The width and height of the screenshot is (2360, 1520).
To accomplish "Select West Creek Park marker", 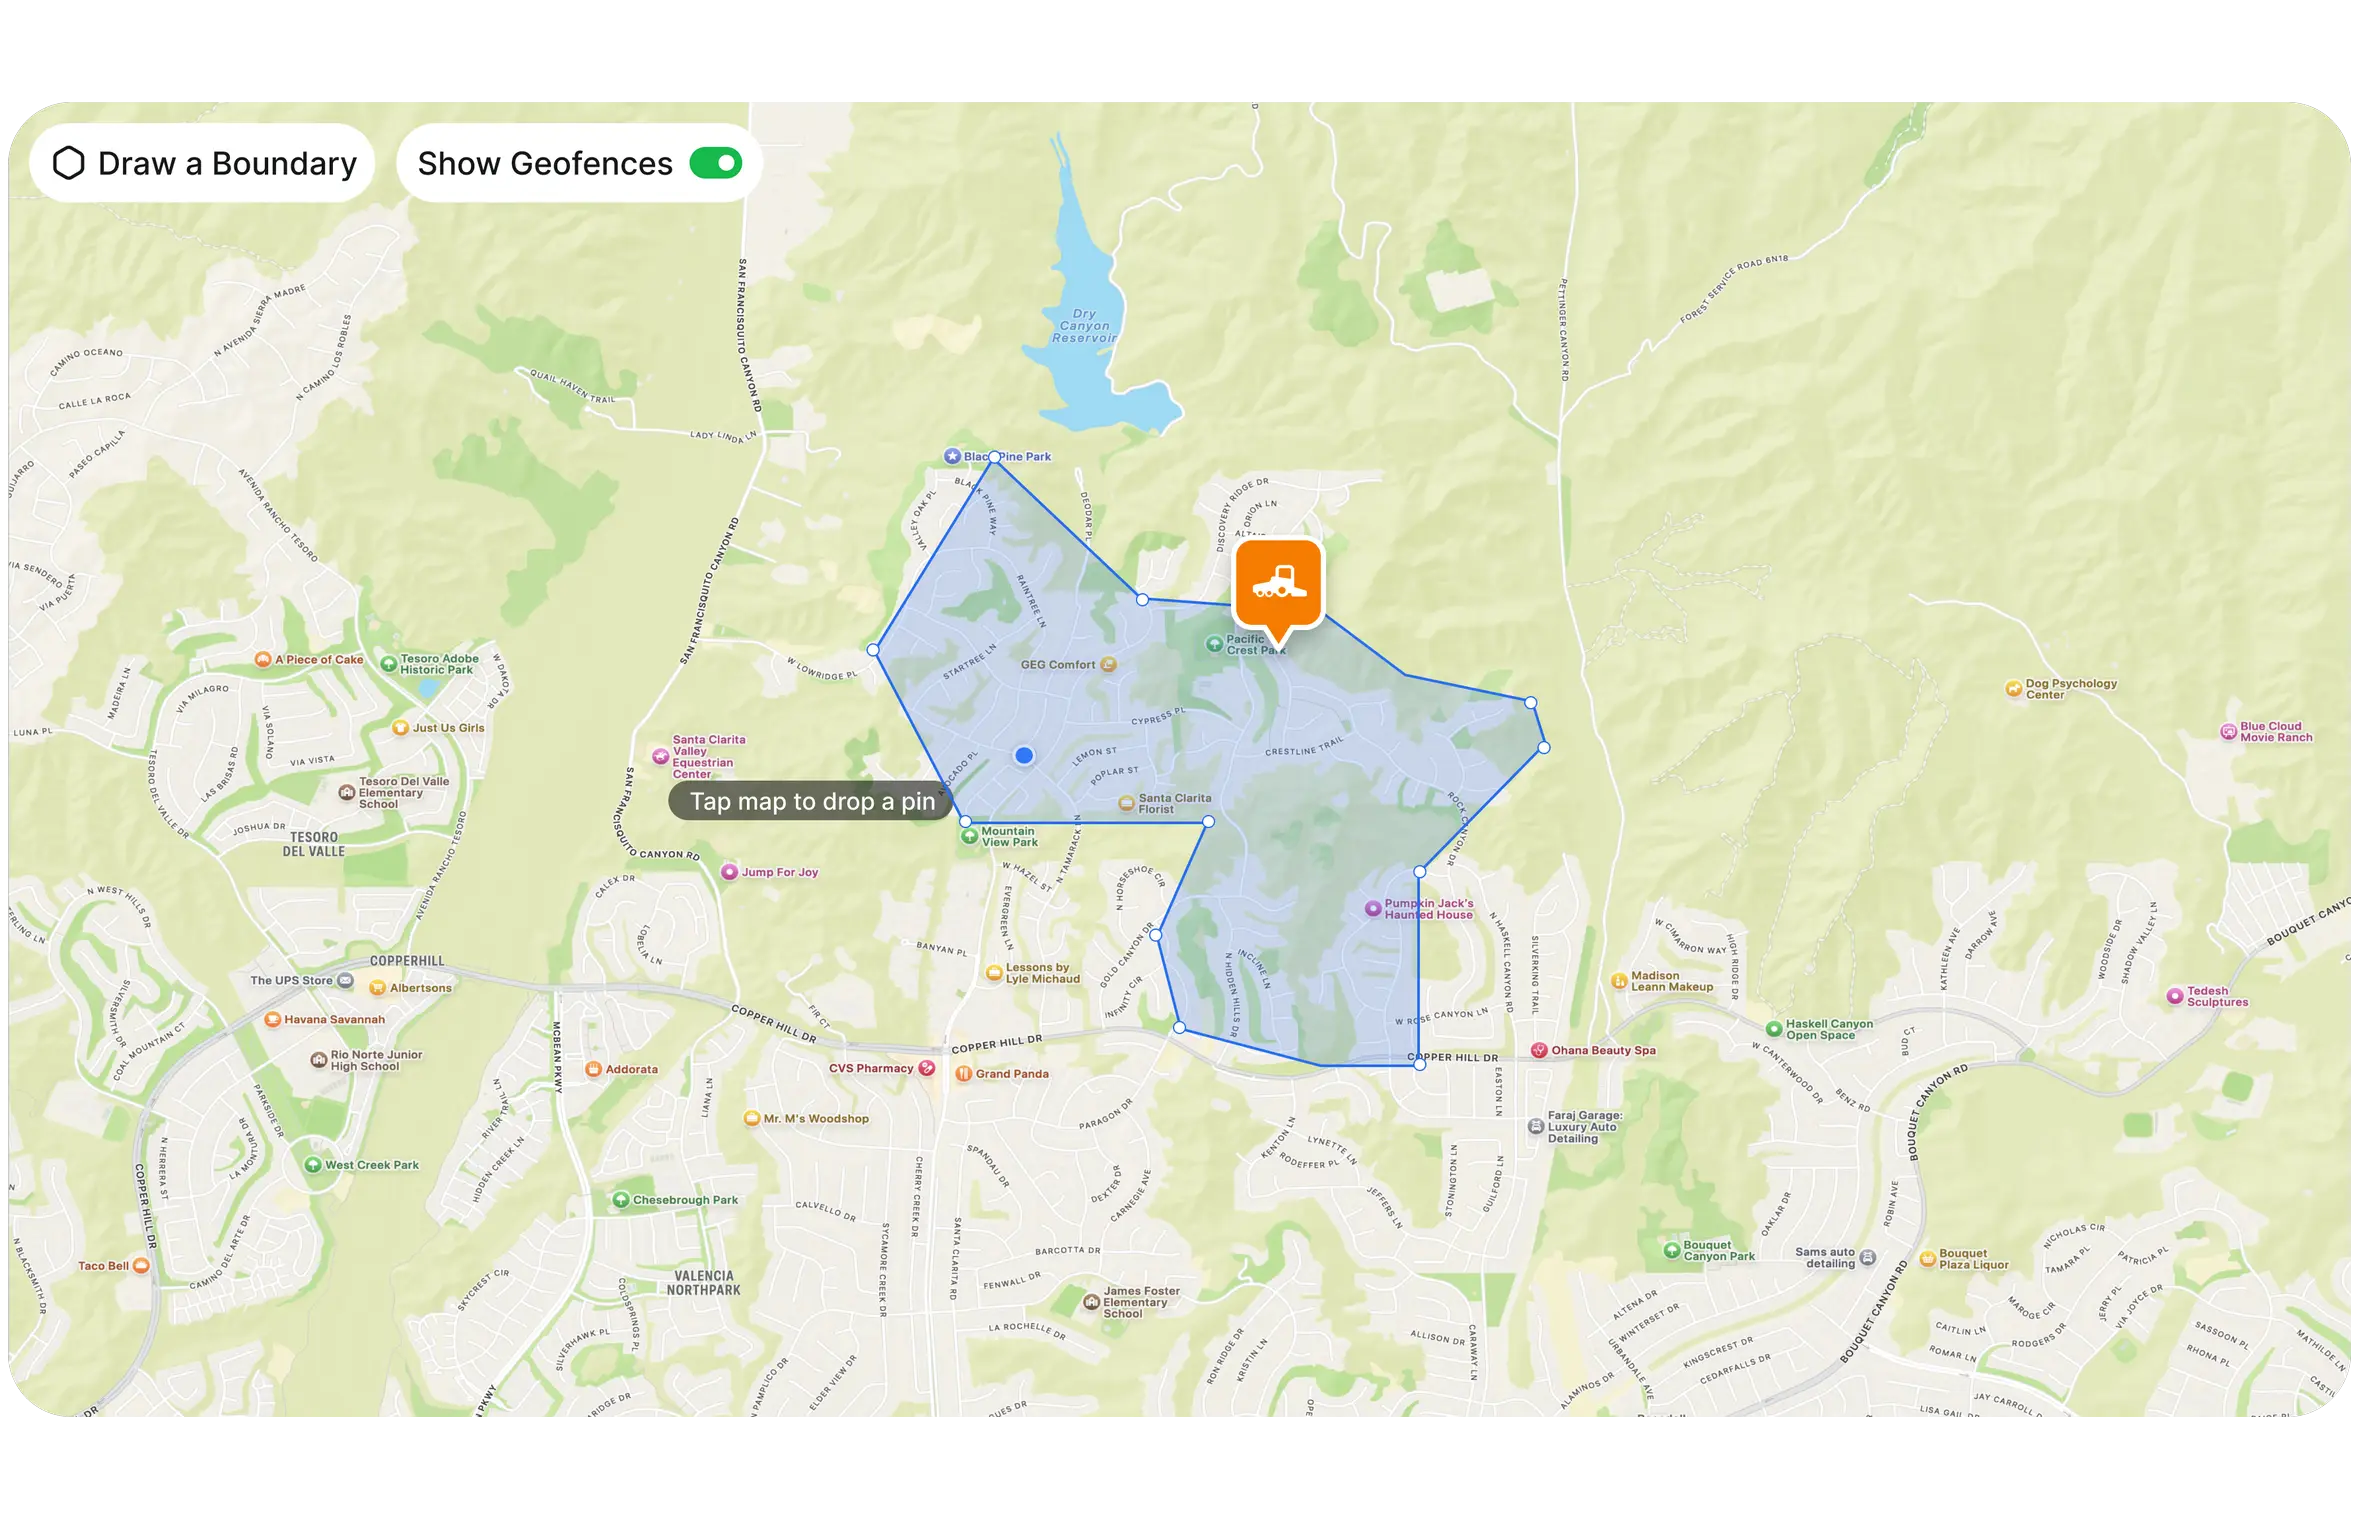I will [x=312, y=1165].
